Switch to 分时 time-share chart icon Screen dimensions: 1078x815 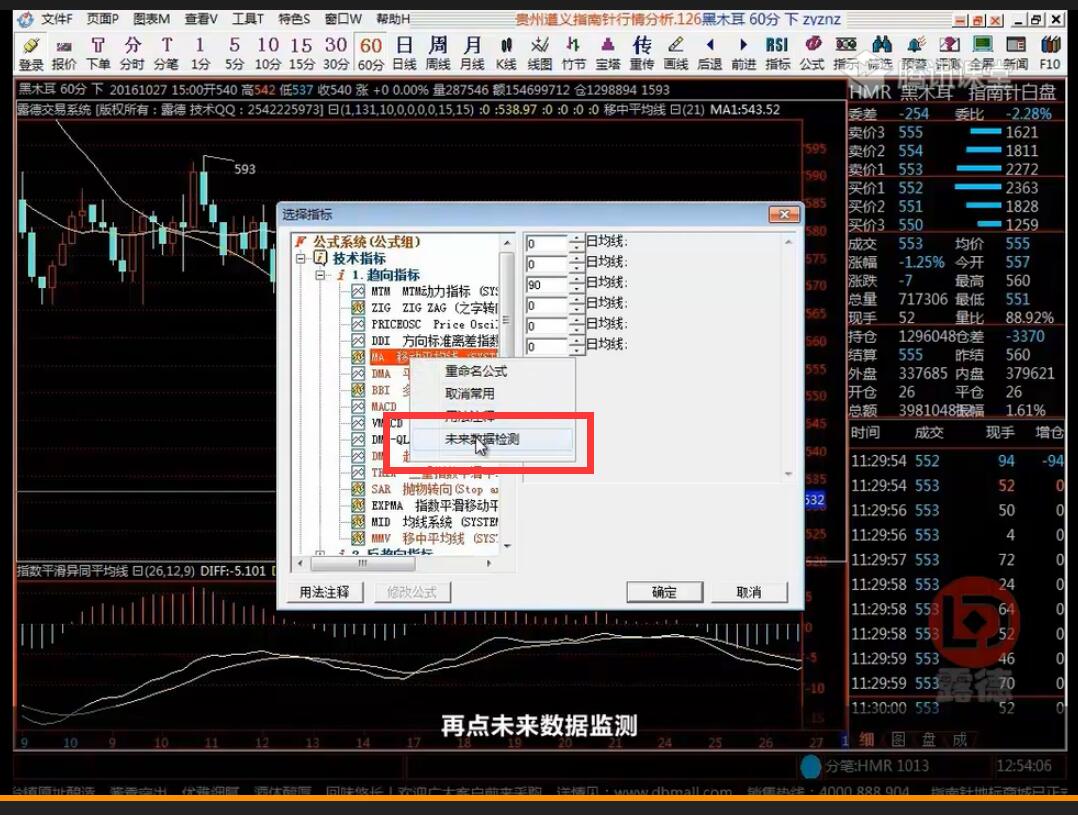coord(132,53)
